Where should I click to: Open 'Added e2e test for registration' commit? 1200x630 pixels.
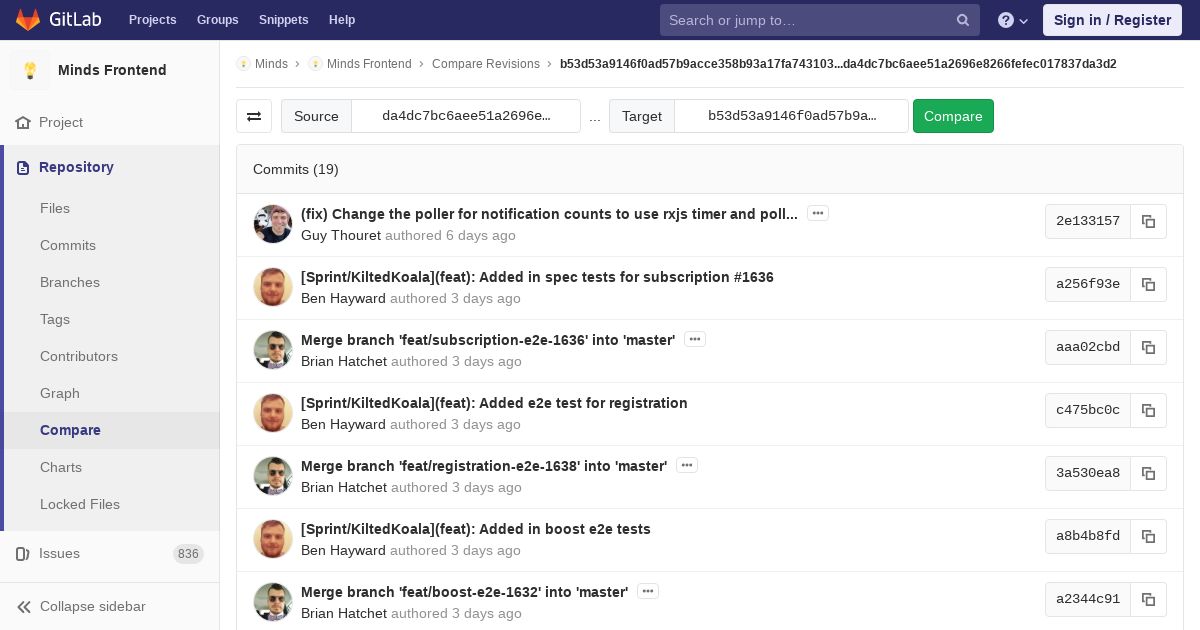click(494, 403)
